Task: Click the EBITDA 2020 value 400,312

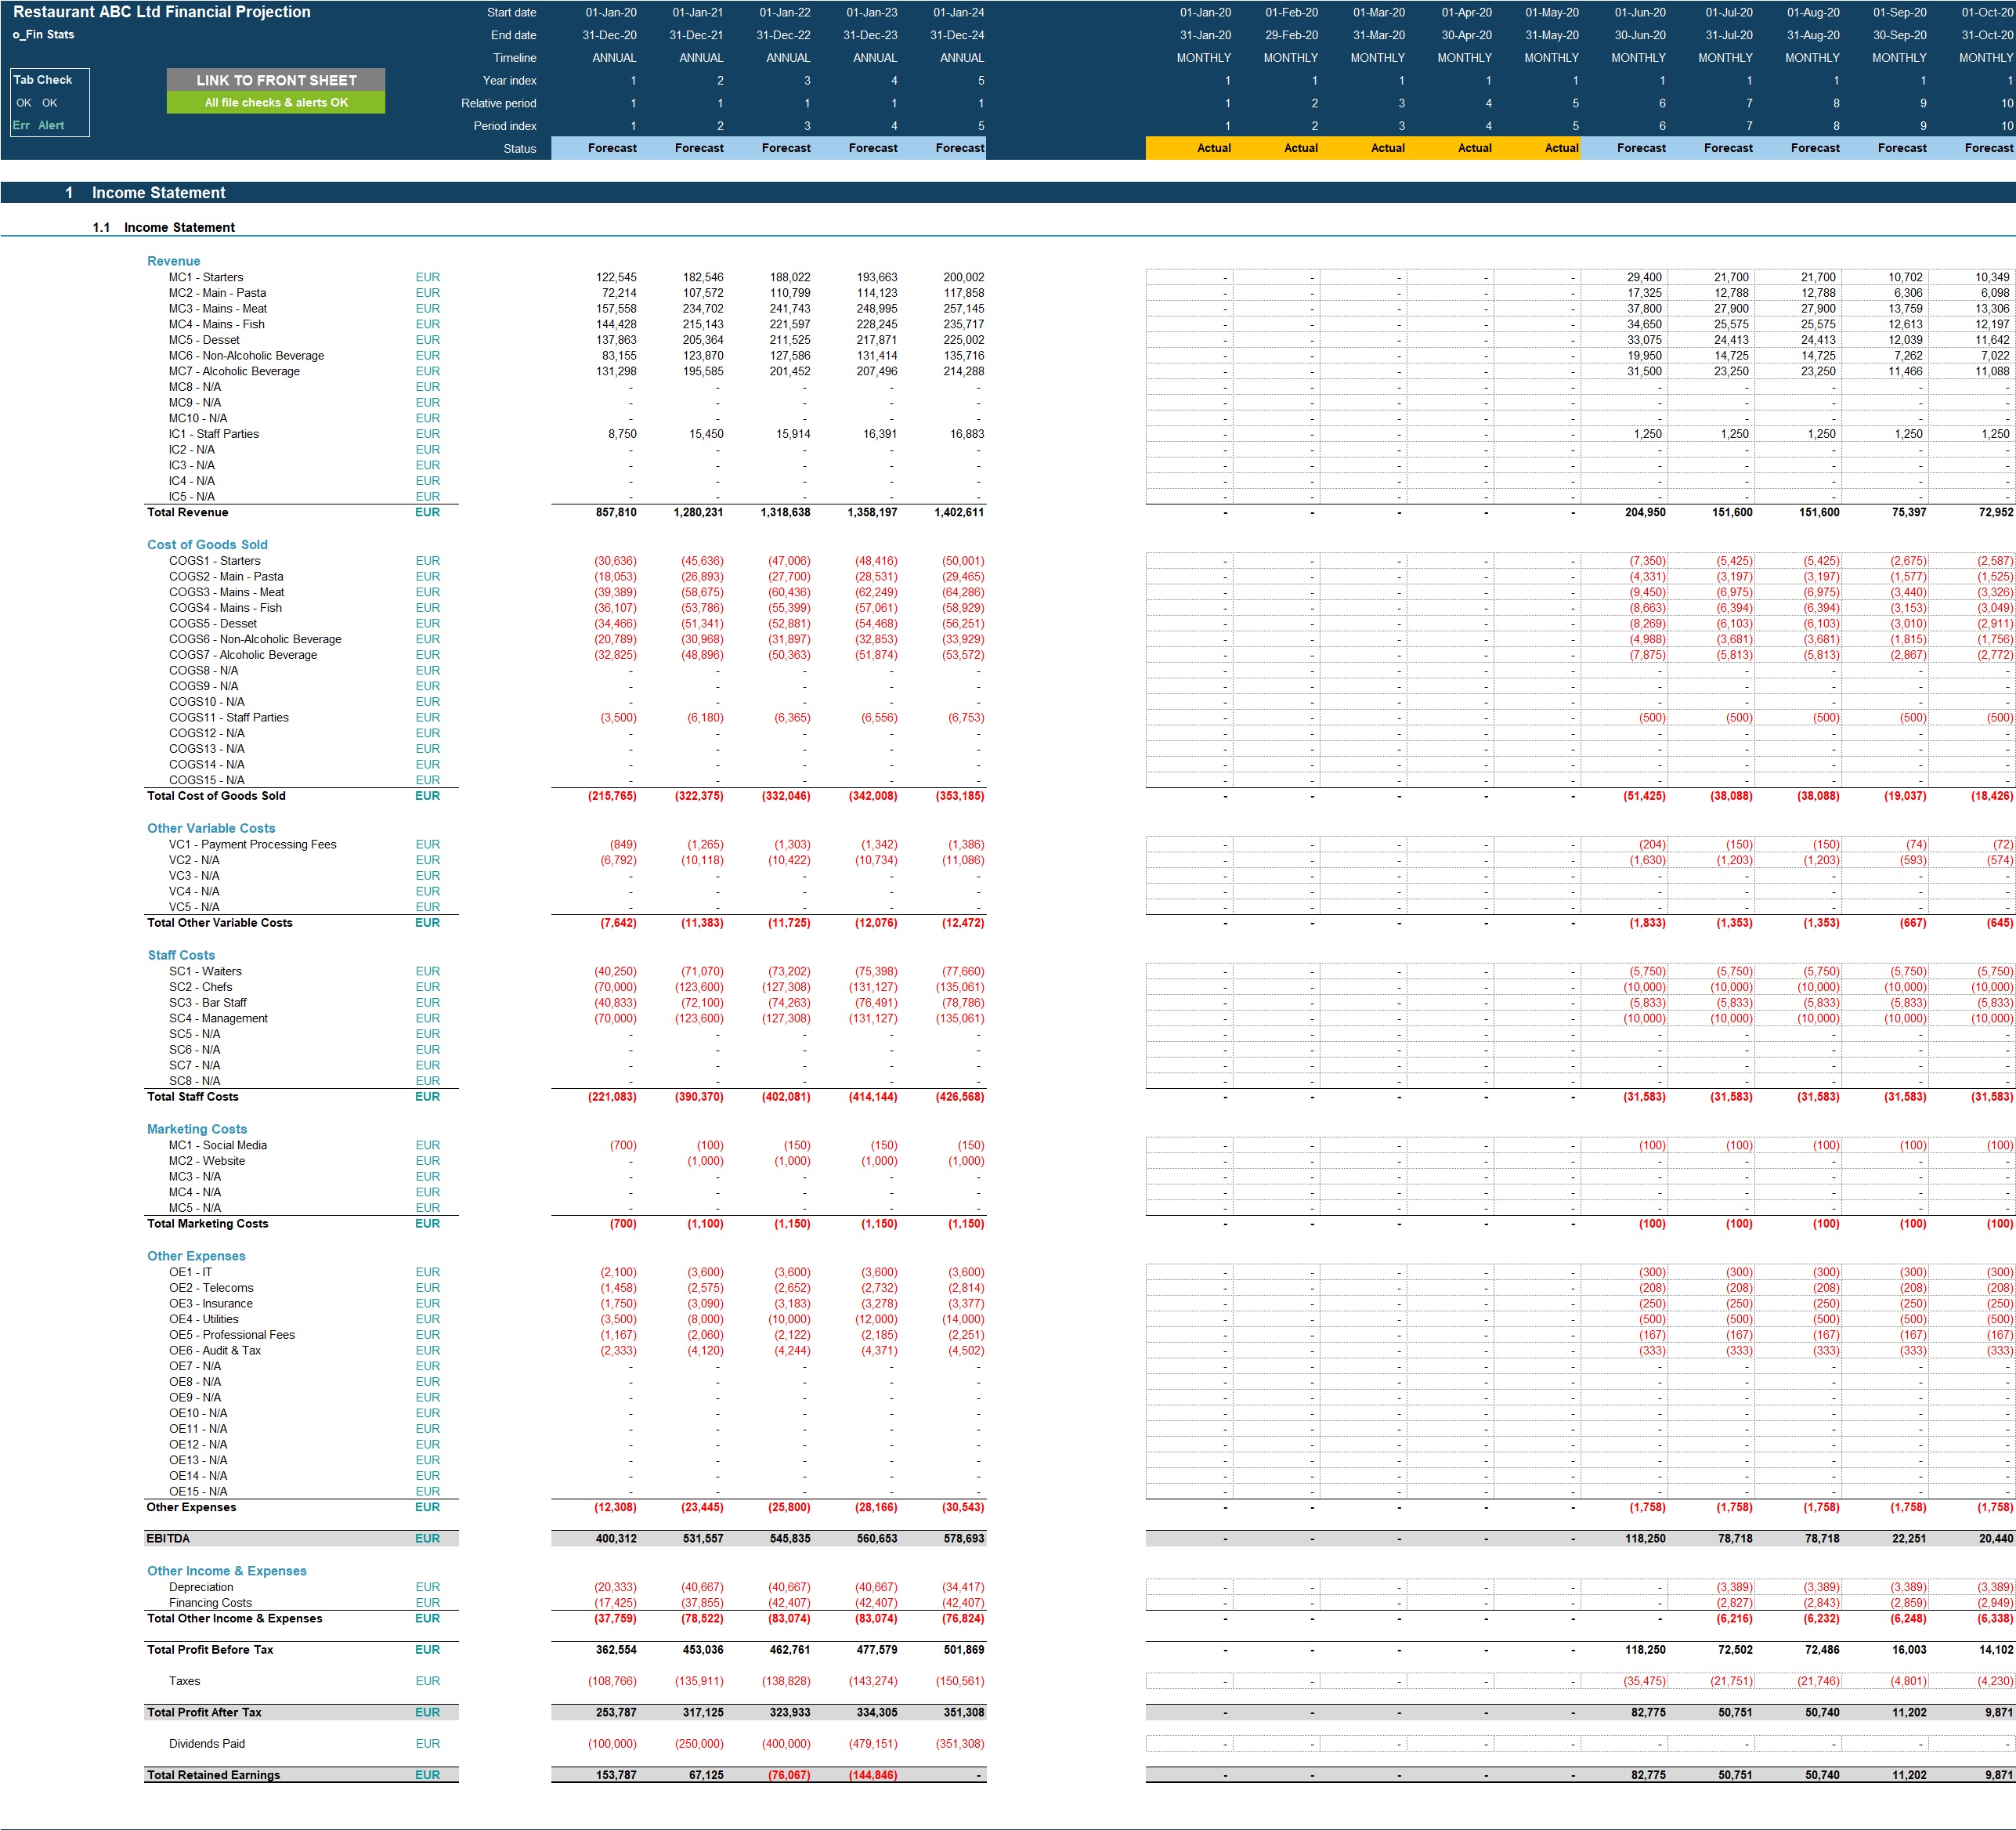Action: pyautogui.click(x=616, y=1538)
